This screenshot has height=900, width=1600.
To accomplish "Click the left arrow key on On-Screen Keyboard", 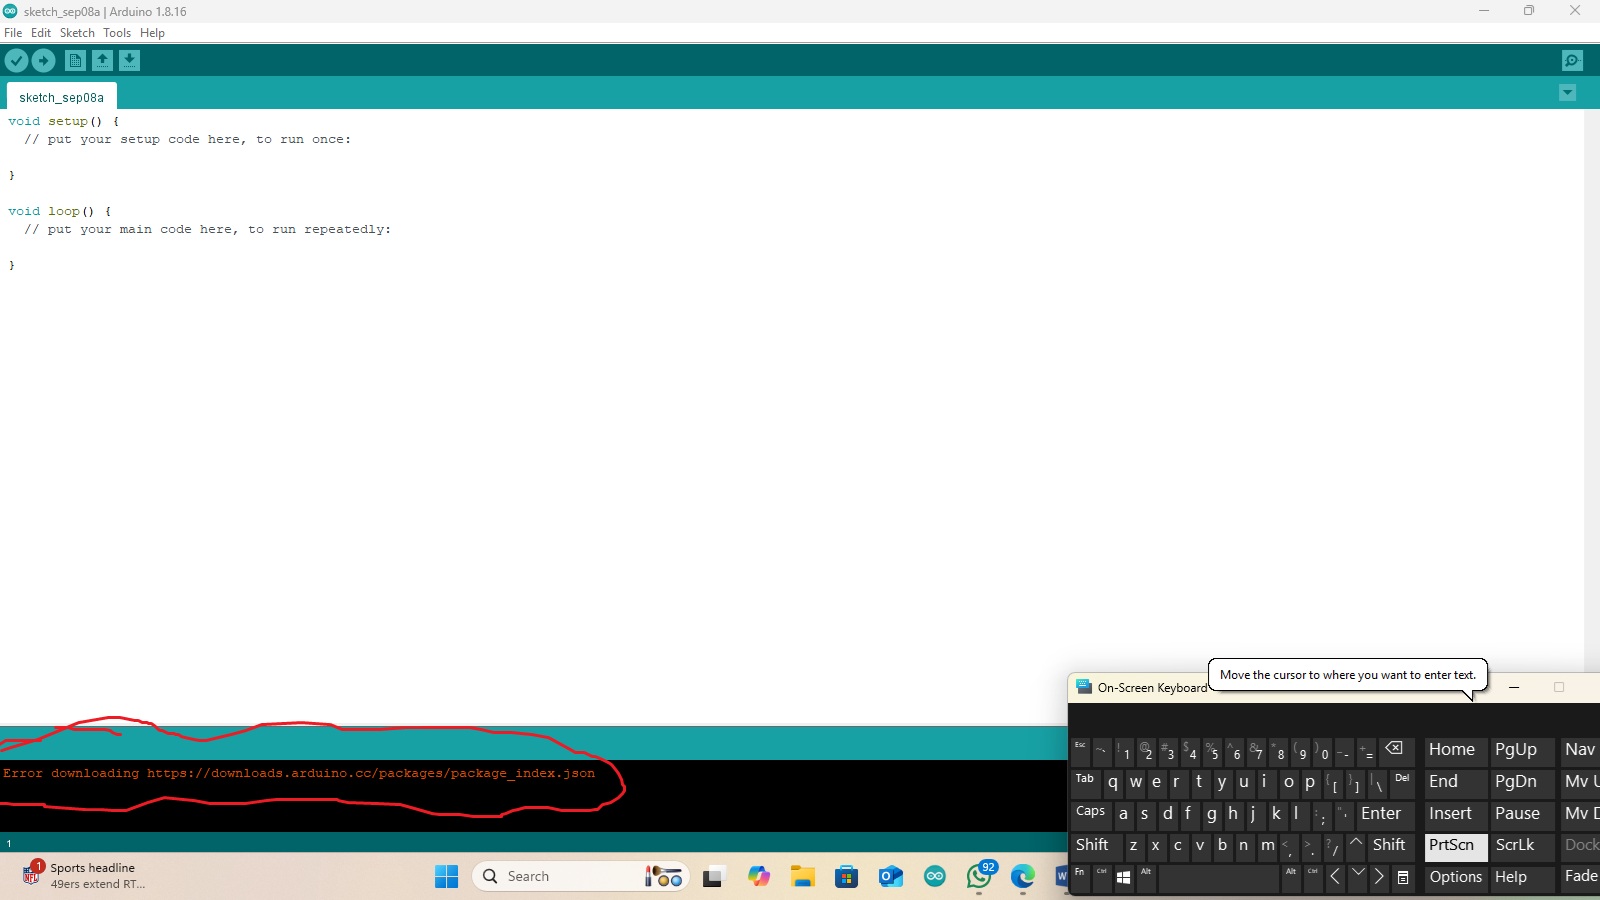I will pyautogui.click(x=1335, y=877).
